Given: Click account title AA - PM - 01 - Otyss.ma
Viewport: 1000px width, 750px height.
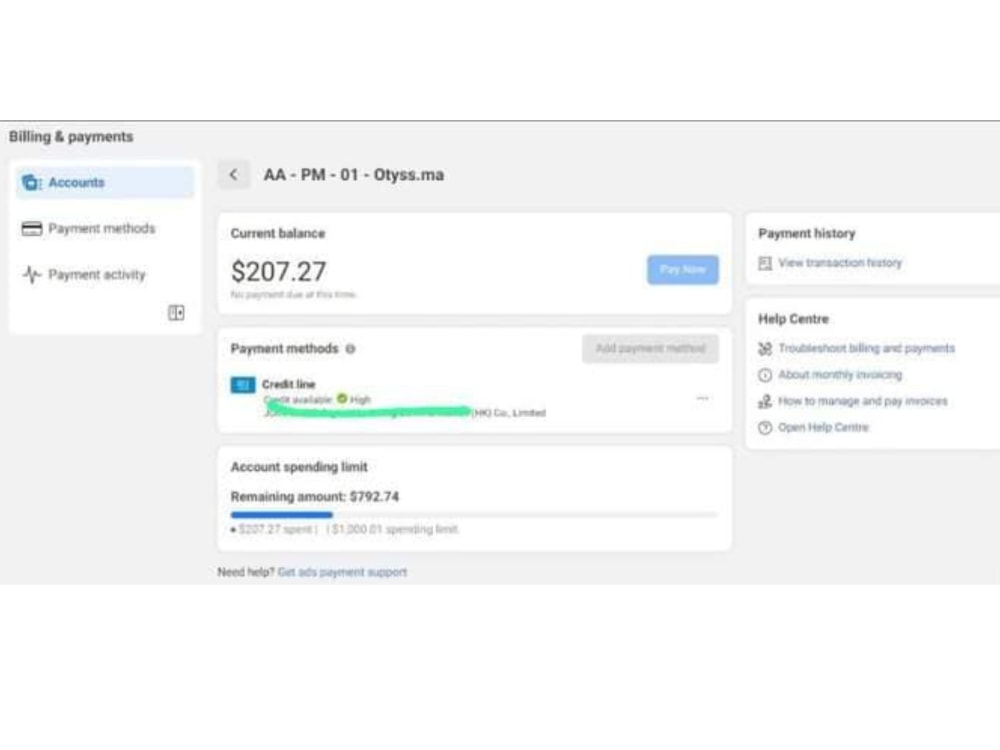Looking at the screenshot, I should pyautogui.click(x=354, y=175).
